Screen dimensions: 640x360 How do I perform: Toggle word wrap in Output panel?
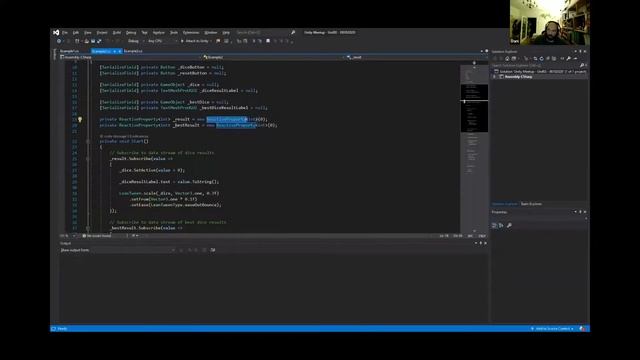[213, 250]
